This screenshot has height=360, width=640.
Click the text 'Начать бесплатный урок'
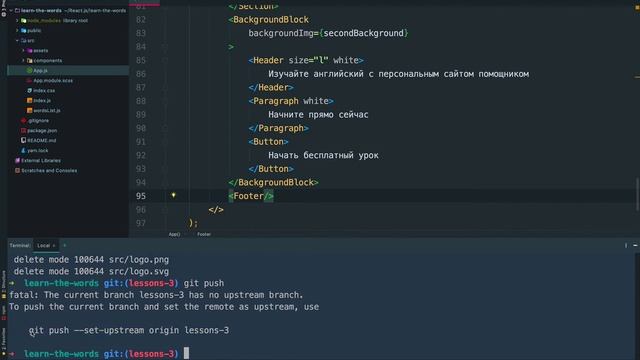click(323, 155)
